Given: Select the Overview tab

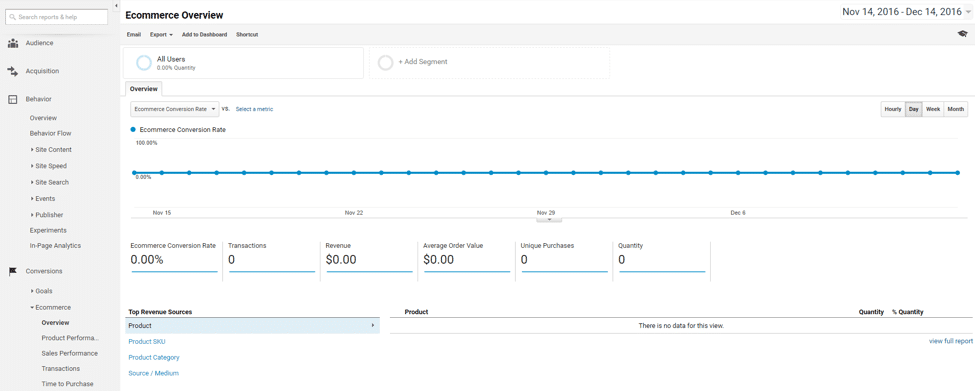Looking at the screenshot, I should [144, 89].
